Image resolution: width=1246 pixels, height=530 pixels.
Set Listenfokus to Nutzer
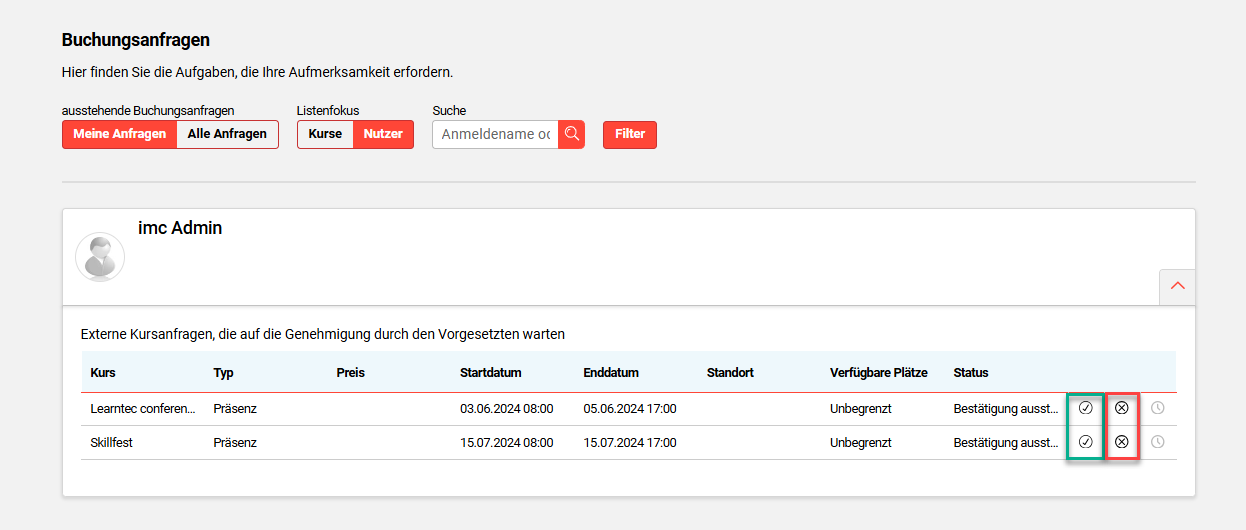tap(383, 134)
